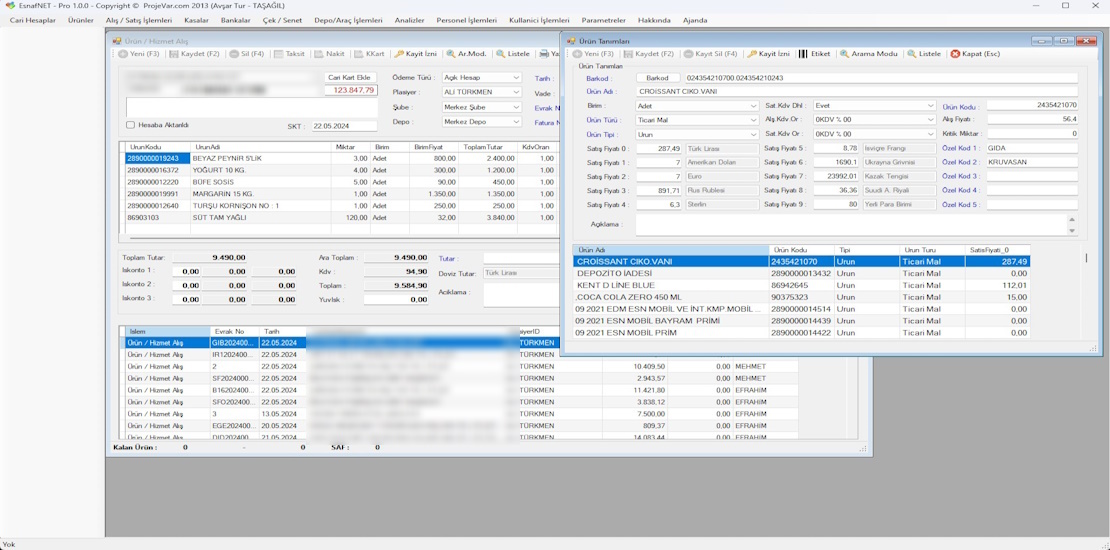Image resolution: width=1110 pixels, height=550 pixels.
Task: Open the Ürünler menu
Action: [81, 21]
